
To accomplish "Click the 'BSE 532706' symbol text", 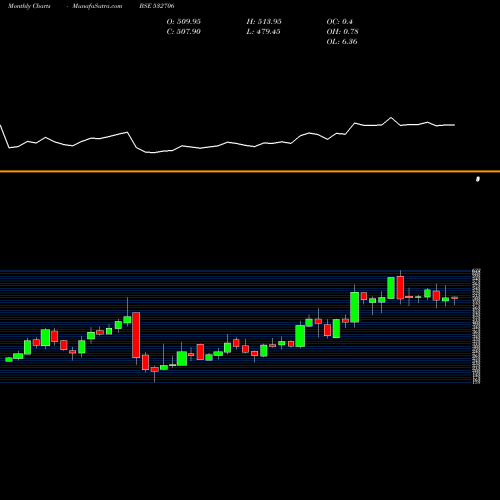I will tap(157, 6).
